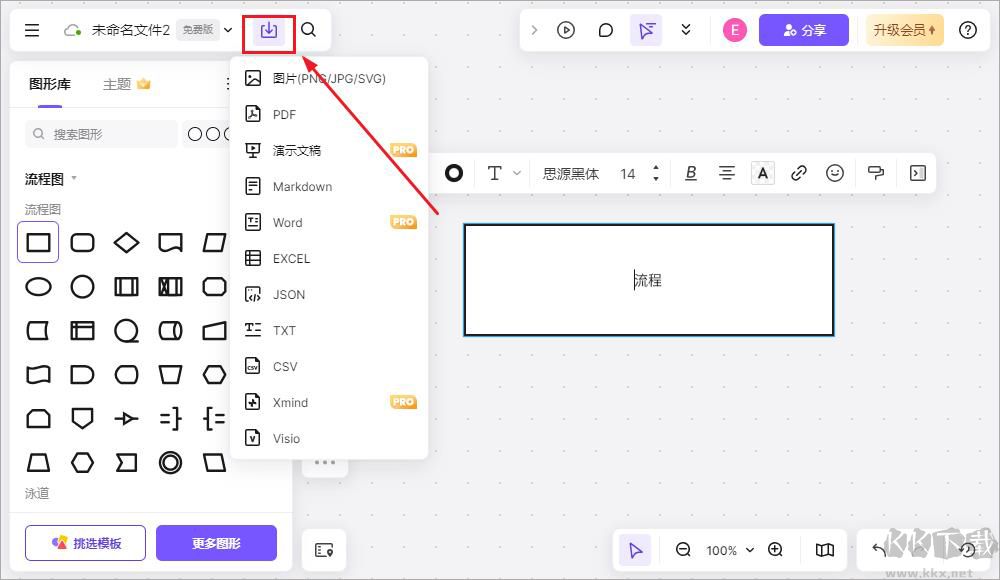Click the 未命名文件2 file title
Image resolution: width=1000 pixels, height=580 pixels.
[x=131, y=30]
